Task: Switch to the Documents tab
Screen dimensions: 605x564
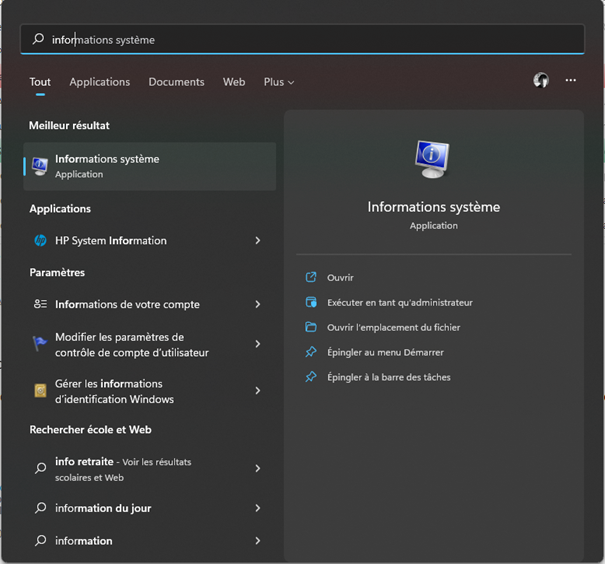Action: click(176, 82)
